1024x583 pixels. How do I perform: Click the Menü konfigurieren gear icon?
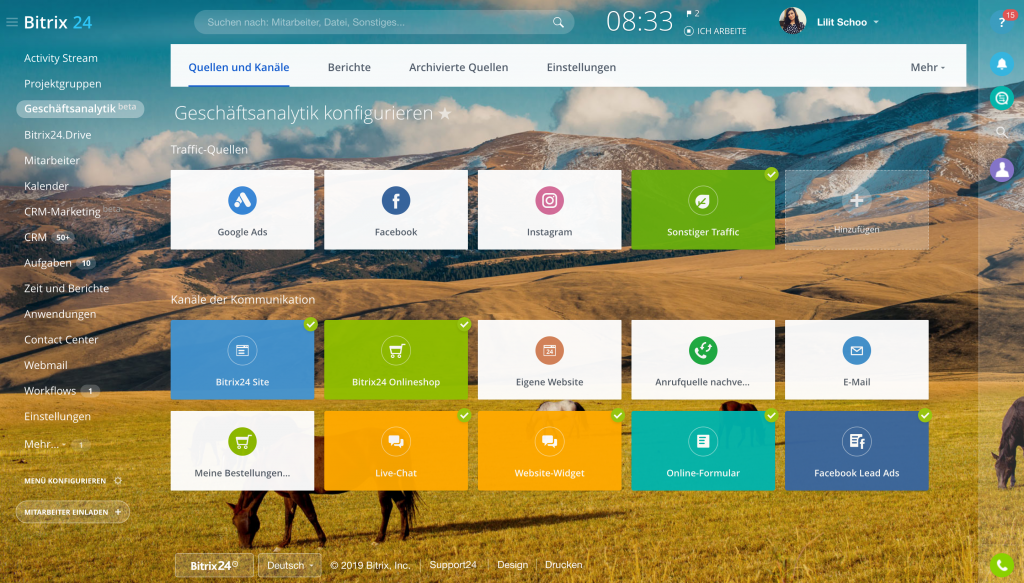pos(118,481)
